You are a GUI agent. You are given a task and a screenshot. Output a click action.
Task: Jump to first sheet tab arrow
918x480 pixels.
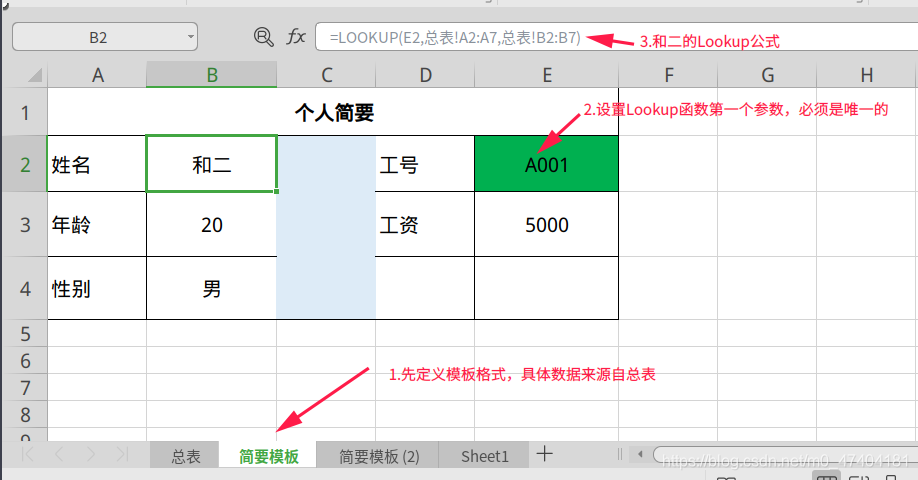coord(28,454)
